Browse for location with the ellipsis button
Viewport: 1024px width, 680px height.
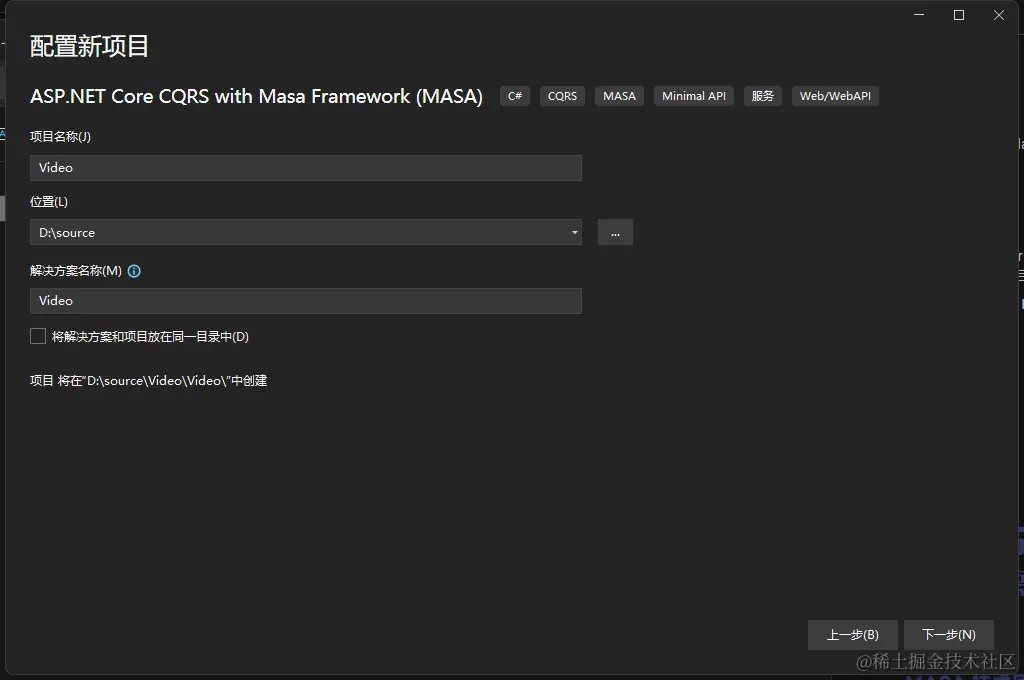point(615,233)
